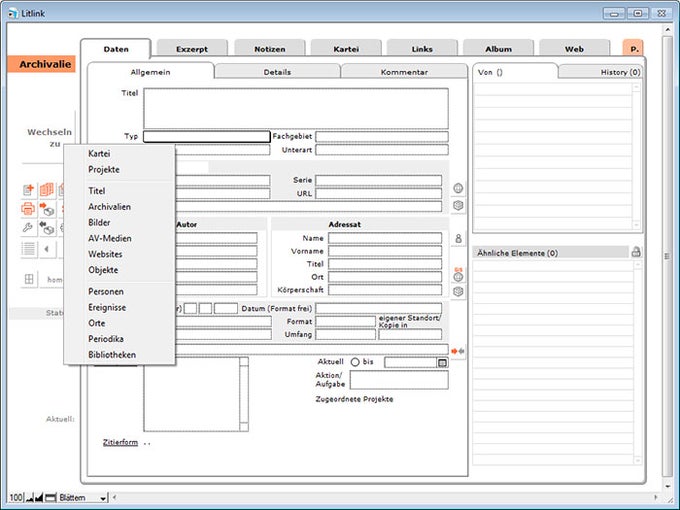
Task: Open the History (0) tab
Action: pos(601,72)
